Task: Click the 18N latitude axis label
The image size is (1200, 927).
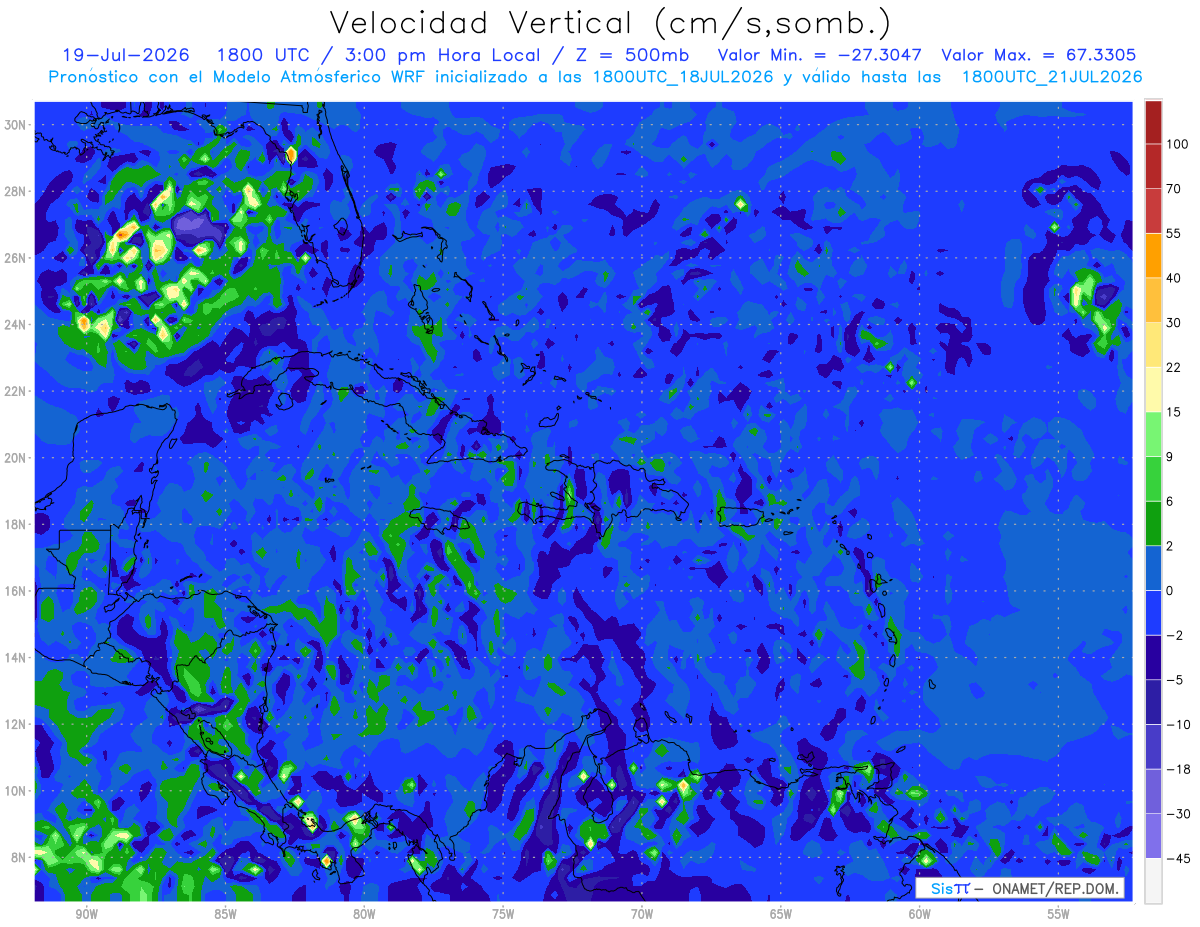Action: 17,524
